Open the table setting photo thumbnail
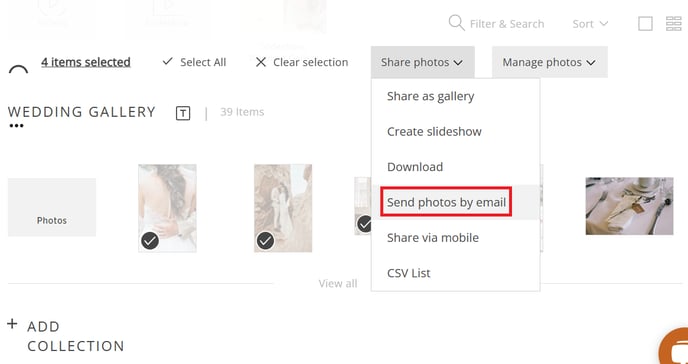The width and height of the screenshot is (688, 364). tap(629, 206)
